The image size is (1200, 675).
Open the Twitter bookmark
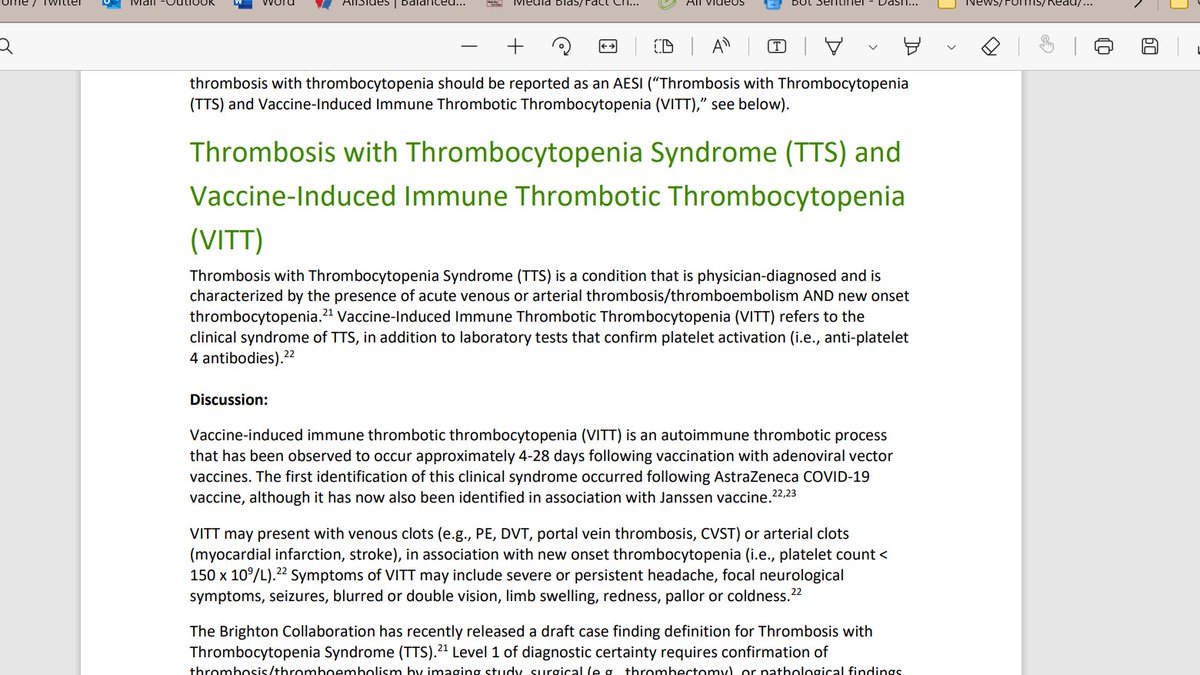tap(40, 4)
